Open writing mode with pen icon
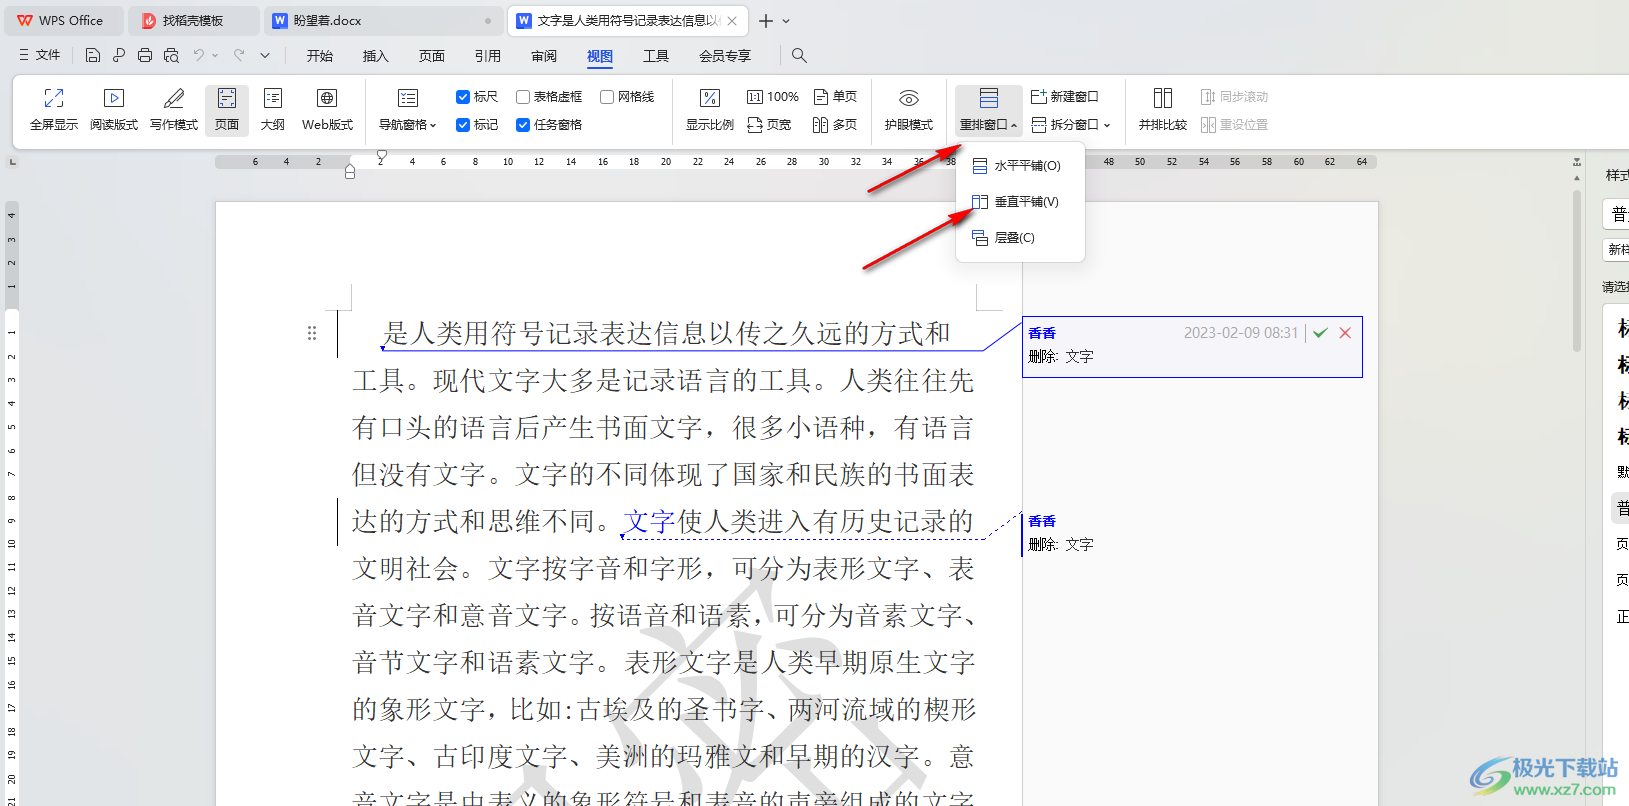 click(174, 109)
